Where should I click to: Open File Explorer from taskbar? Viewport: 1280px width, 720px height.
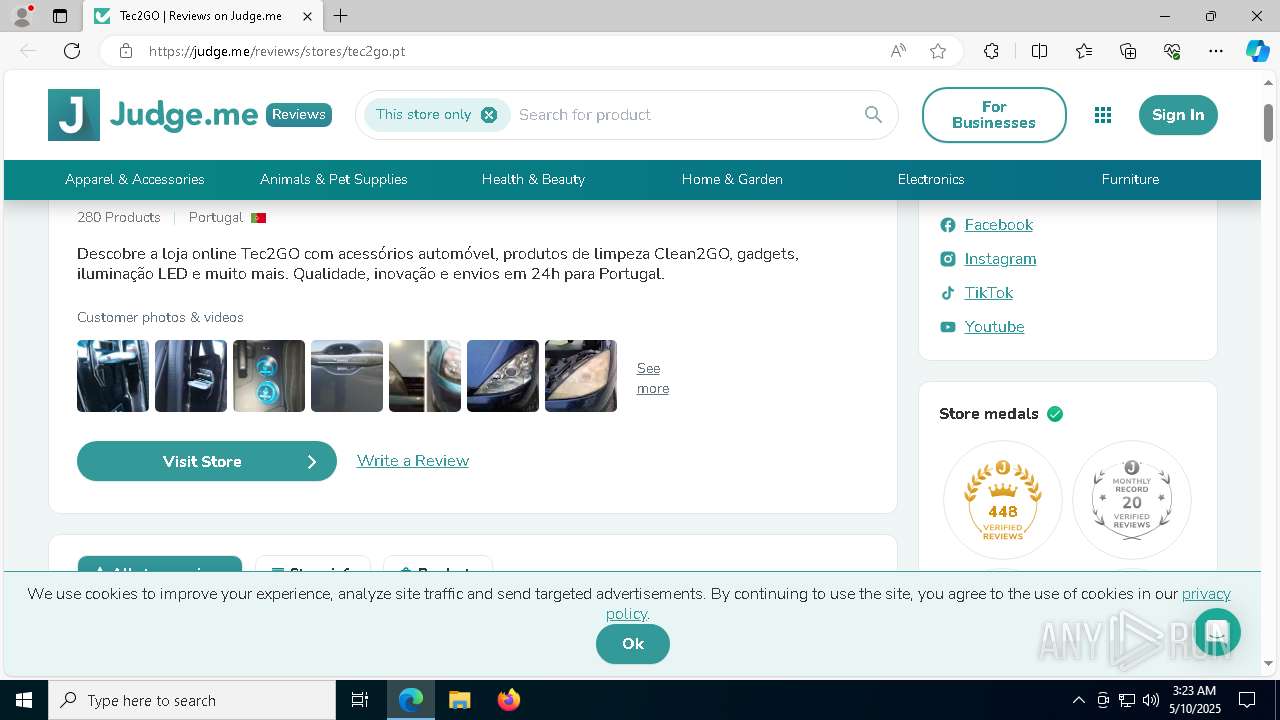pyautogui.click(x=459, y=700)
